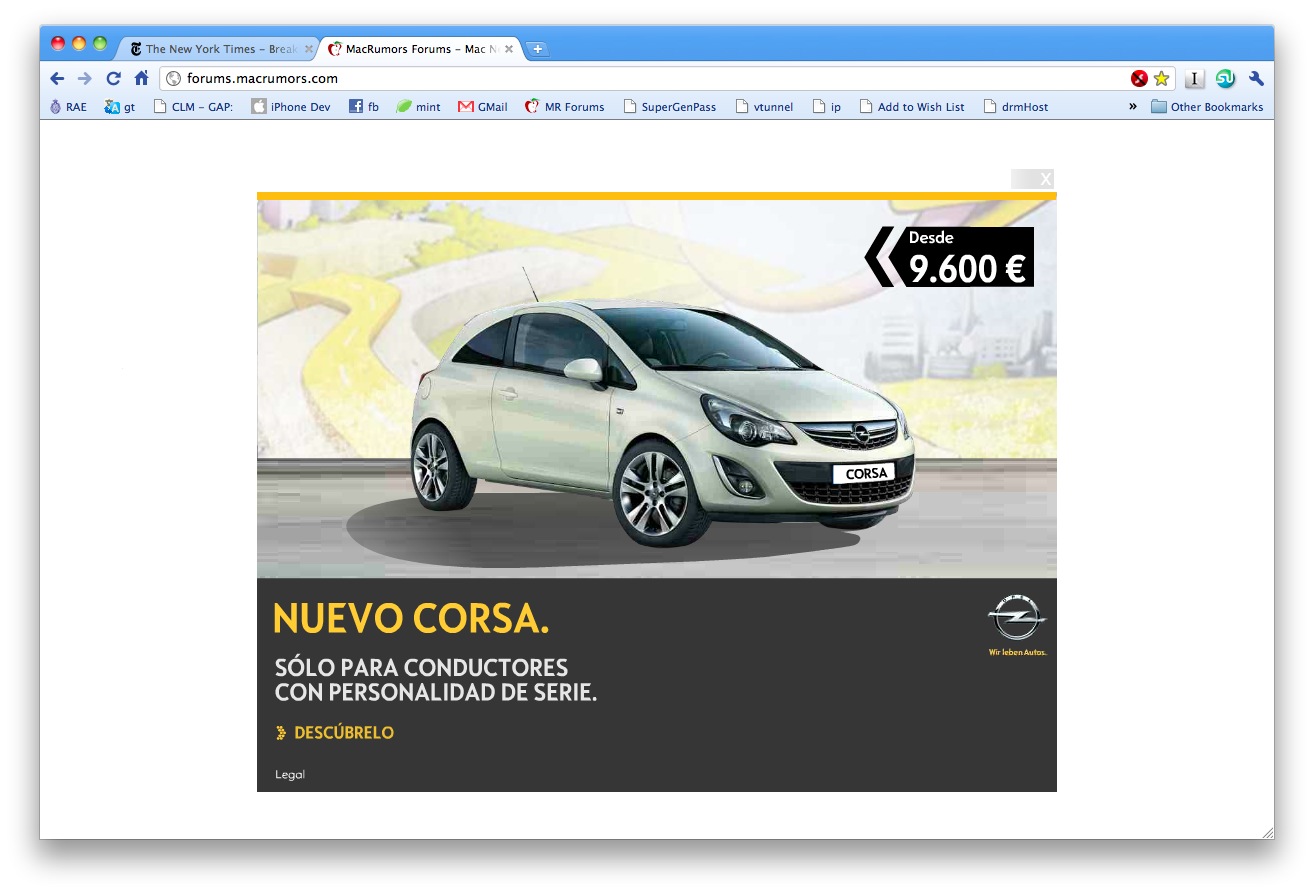The width and height of the screenshot is (1314, 894).
Task: Close the Opel Corsa advertisement overlay
Action: pos(1033,179)
